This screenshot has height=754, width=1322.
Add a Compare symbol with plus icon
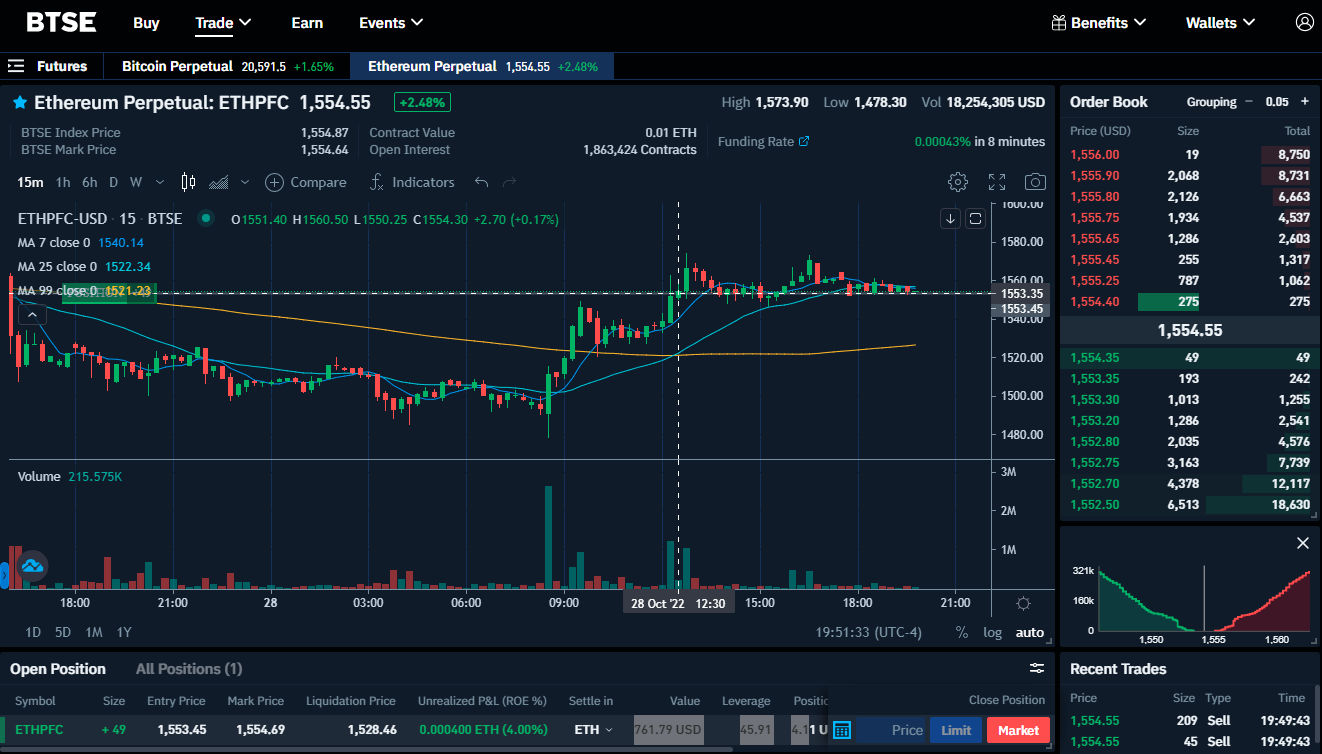306,182
